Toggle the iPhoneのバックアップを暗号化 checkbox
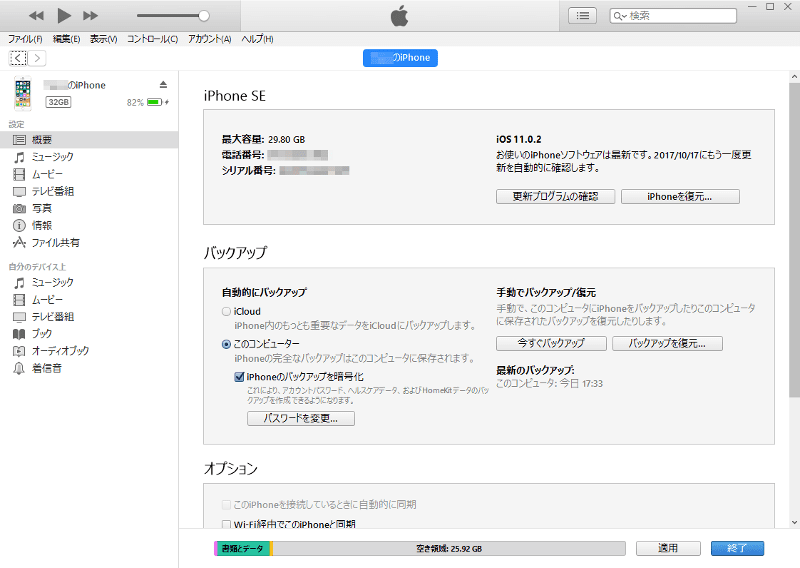 pos(239,376)
